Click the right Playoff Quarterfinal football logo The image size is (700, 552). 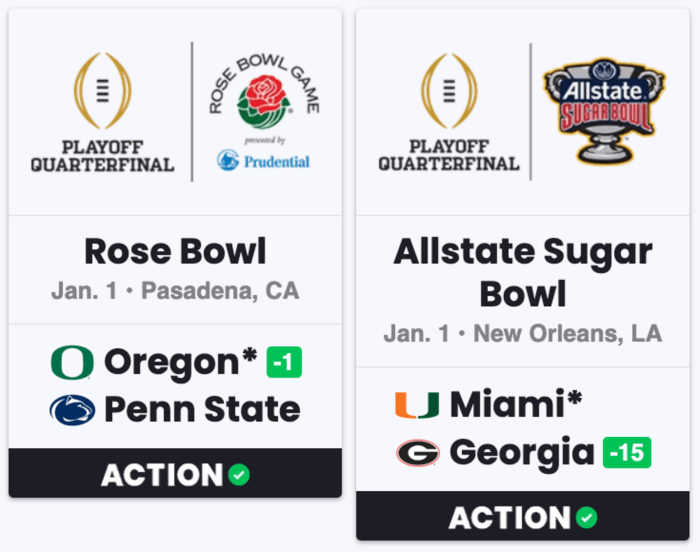(x=449, y=92)
